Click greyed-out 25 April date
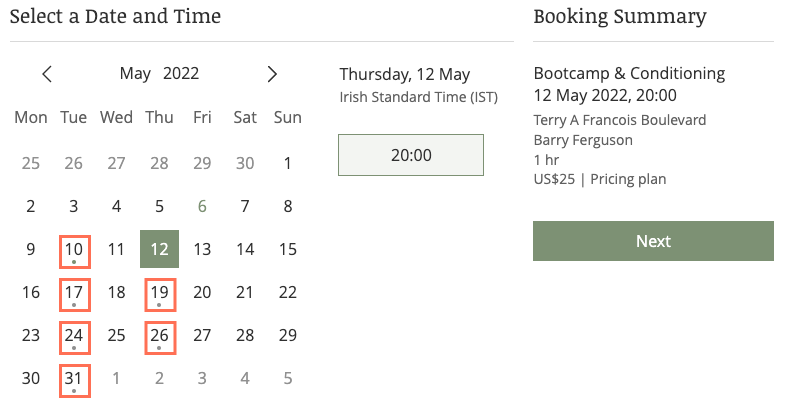The width and height of the screenshot is (786, 401). tap(31, 163)
